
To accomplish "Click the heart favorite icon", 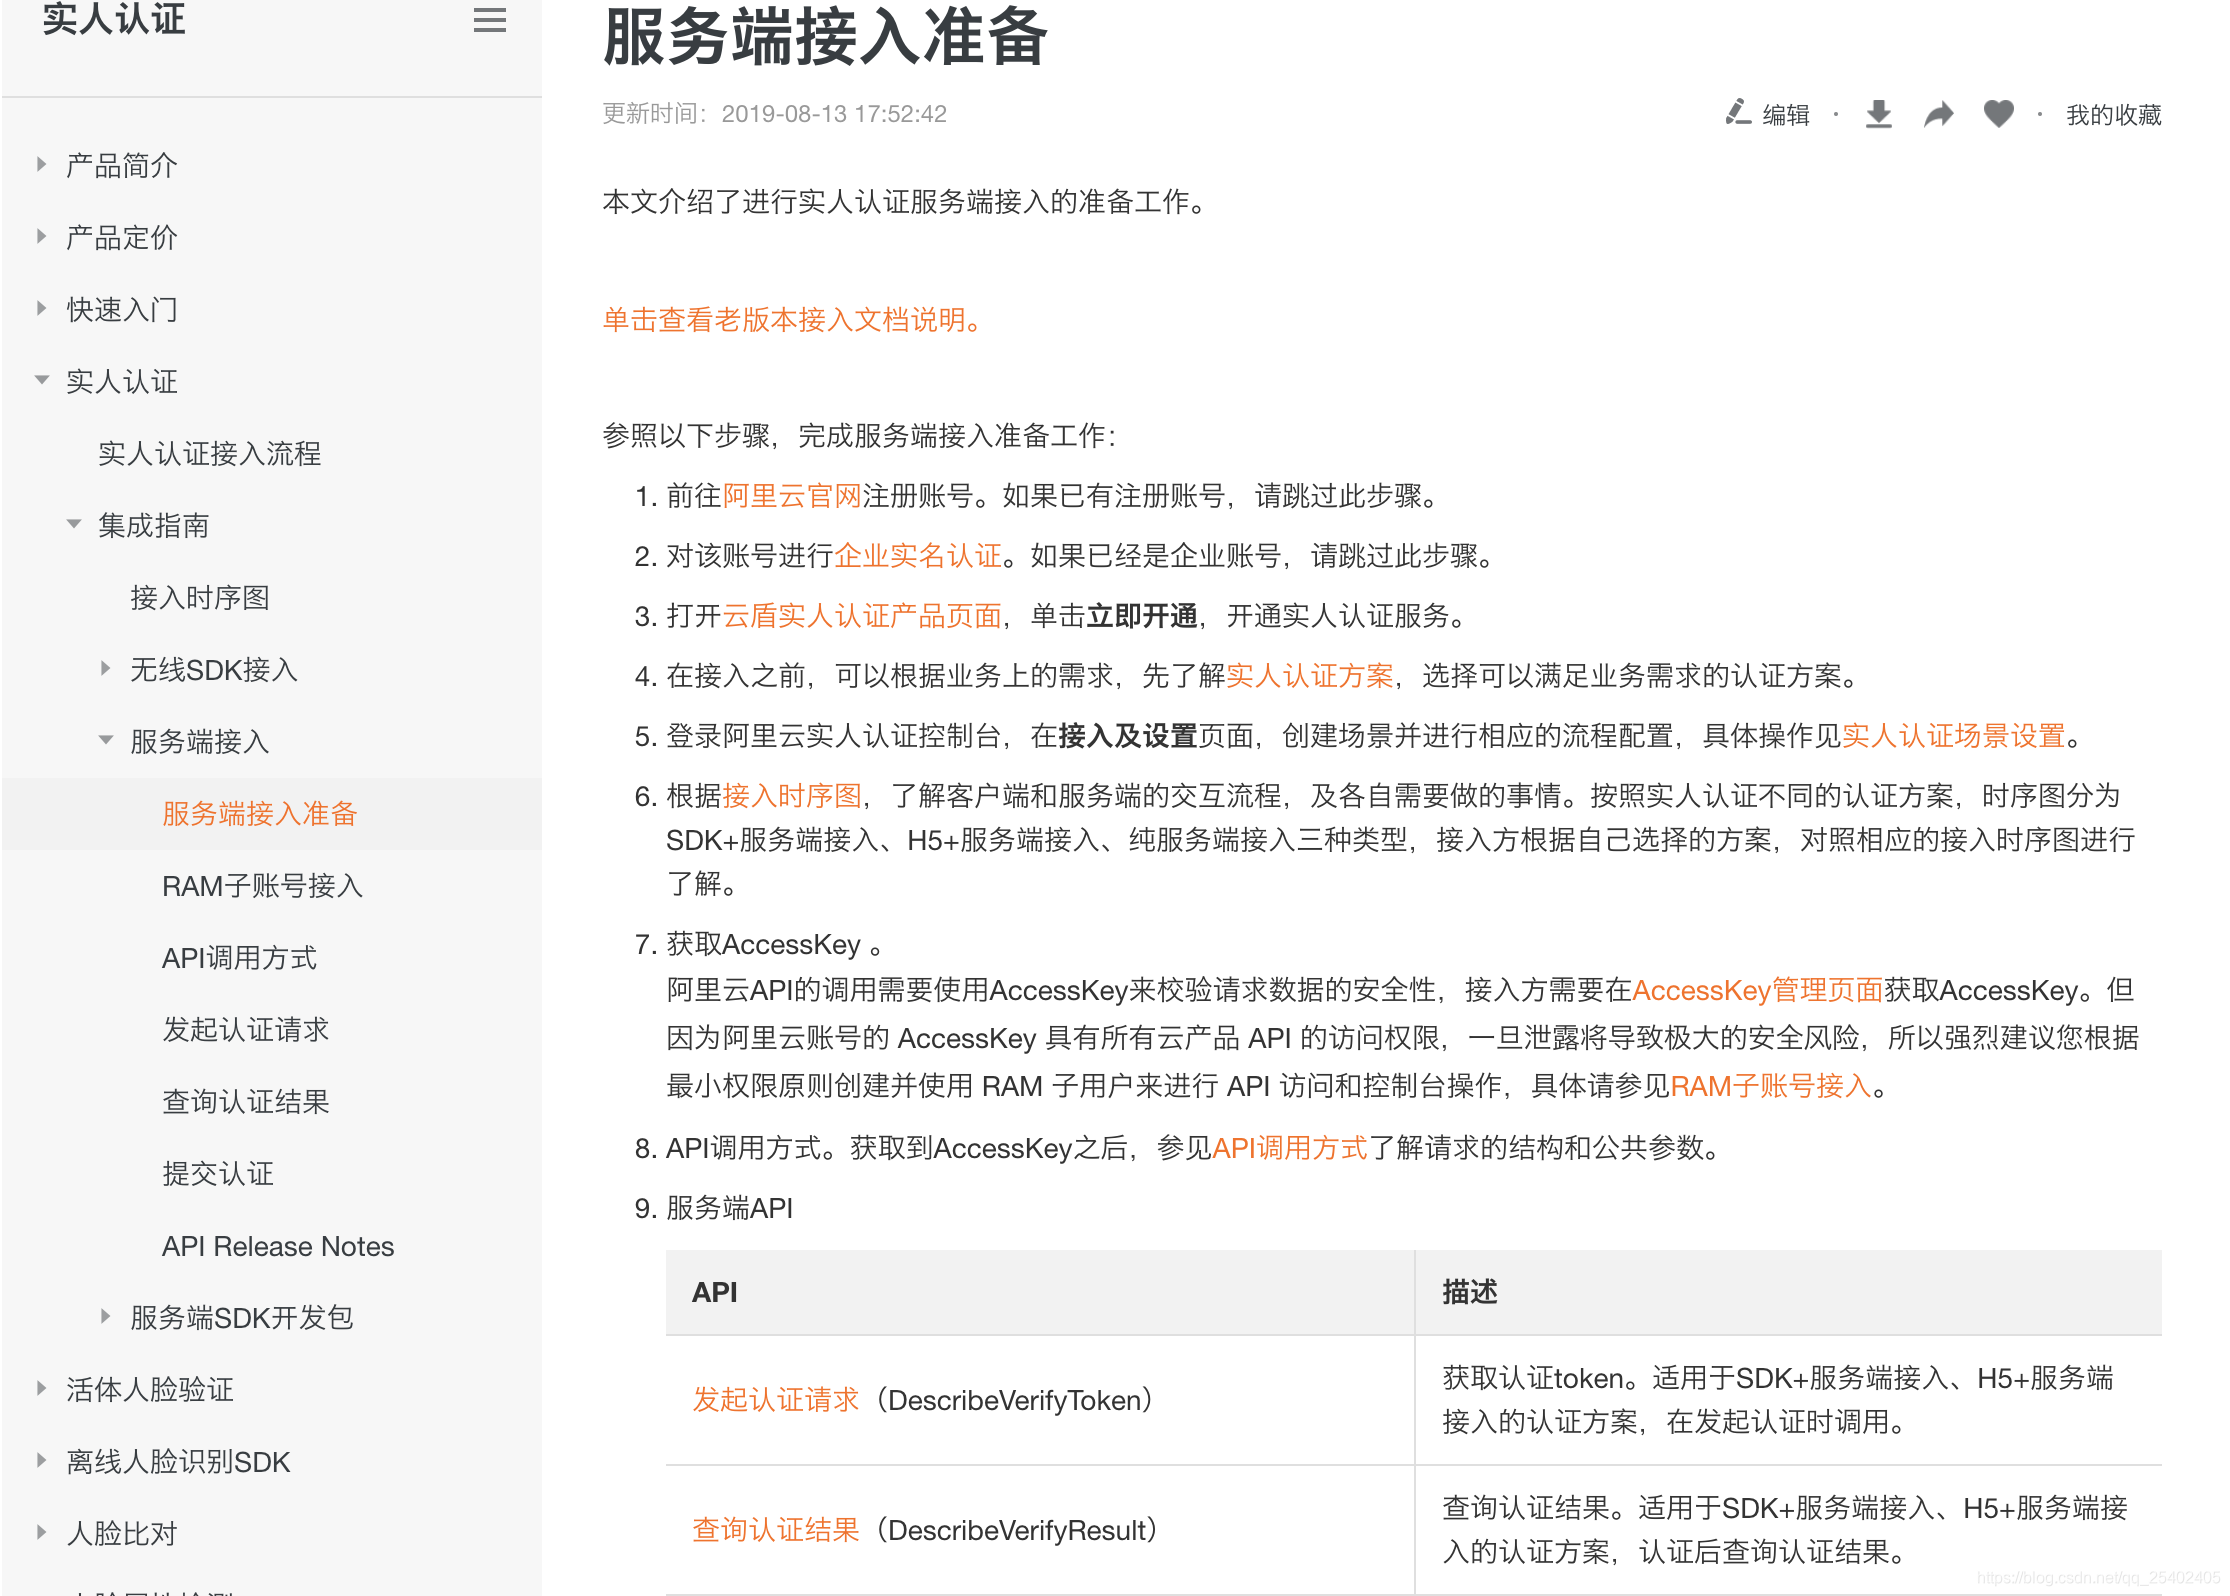I will coord(1998,114).
